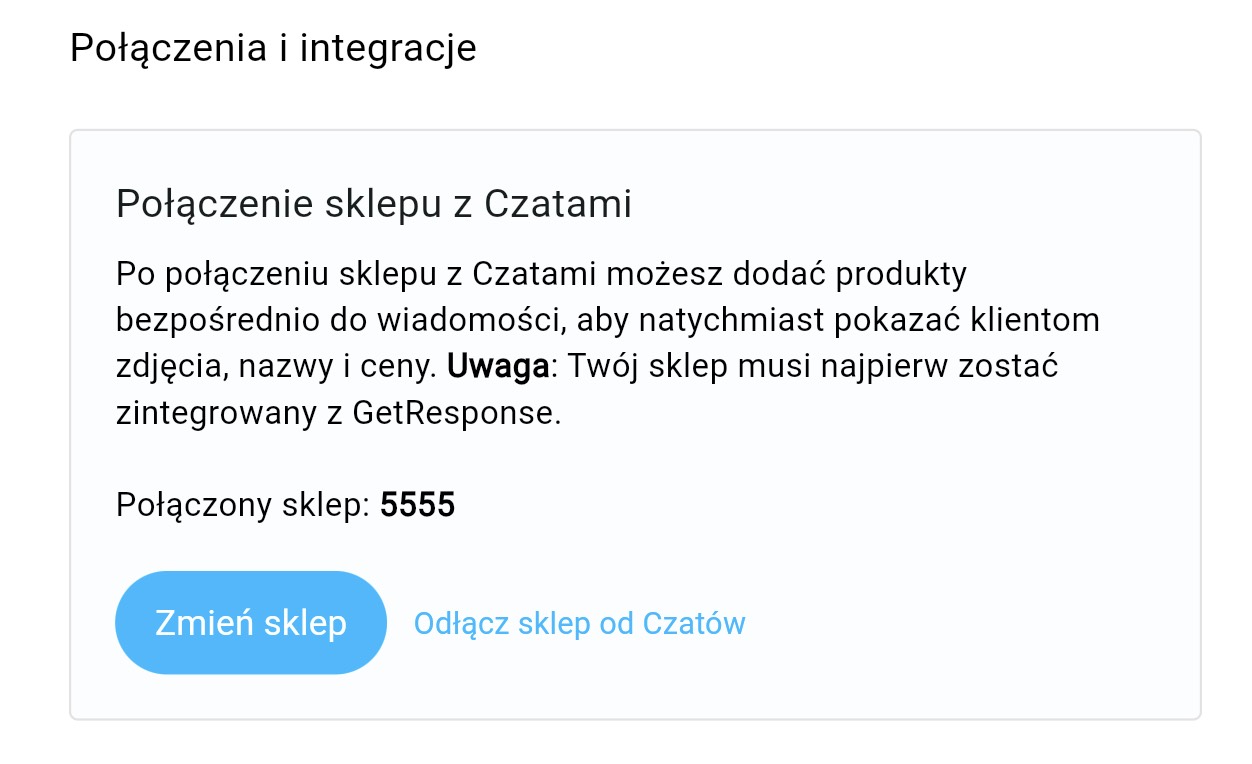The width and height of the screenshot is (1252, 764).
Task: Select the bolded 5555 store identifier
Action: (419, 505)
